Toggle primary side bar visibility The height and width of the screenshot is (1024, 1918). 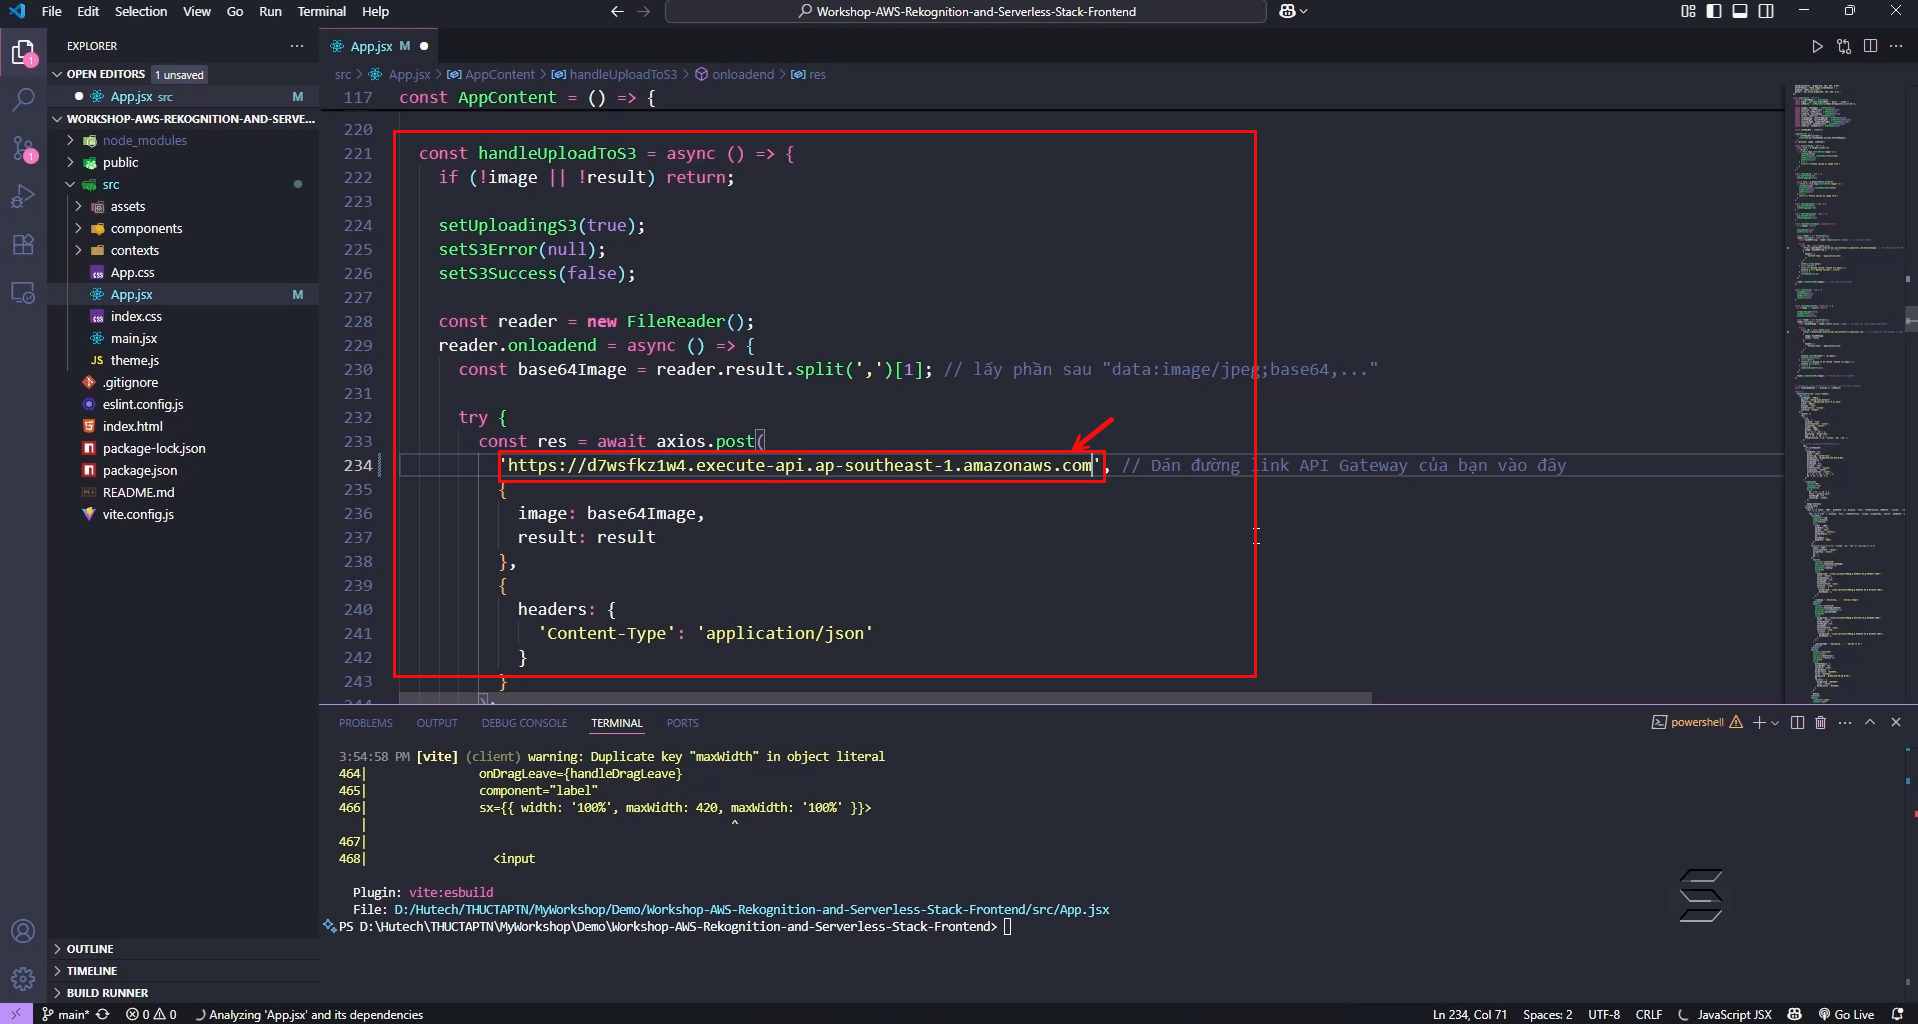point(1714,11)
